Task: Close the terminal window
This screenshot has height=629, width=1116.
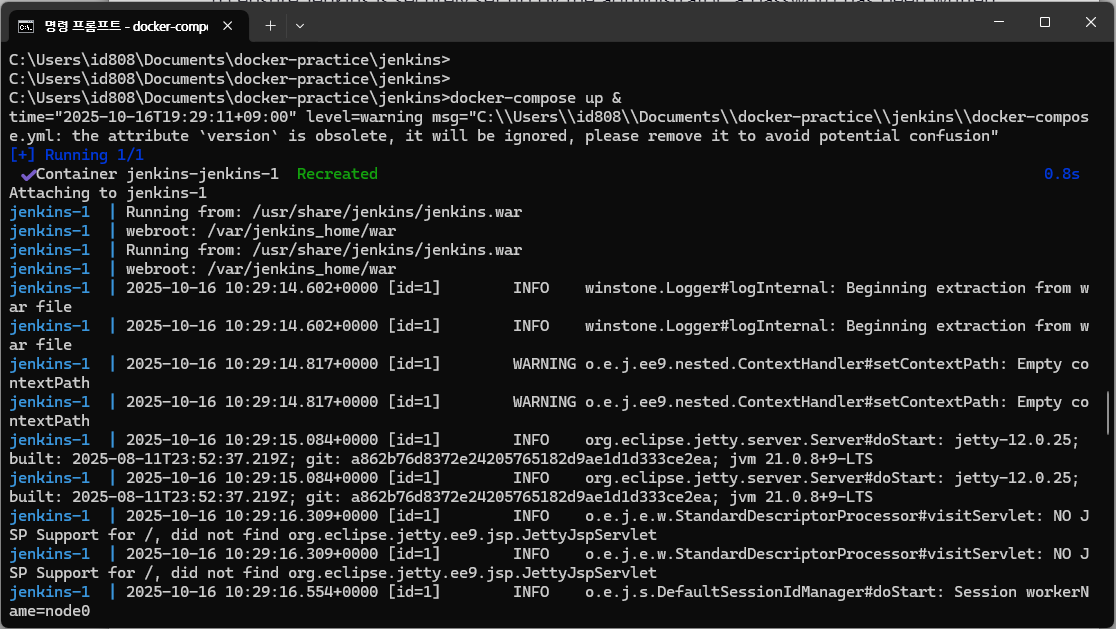Action: 1090,22
